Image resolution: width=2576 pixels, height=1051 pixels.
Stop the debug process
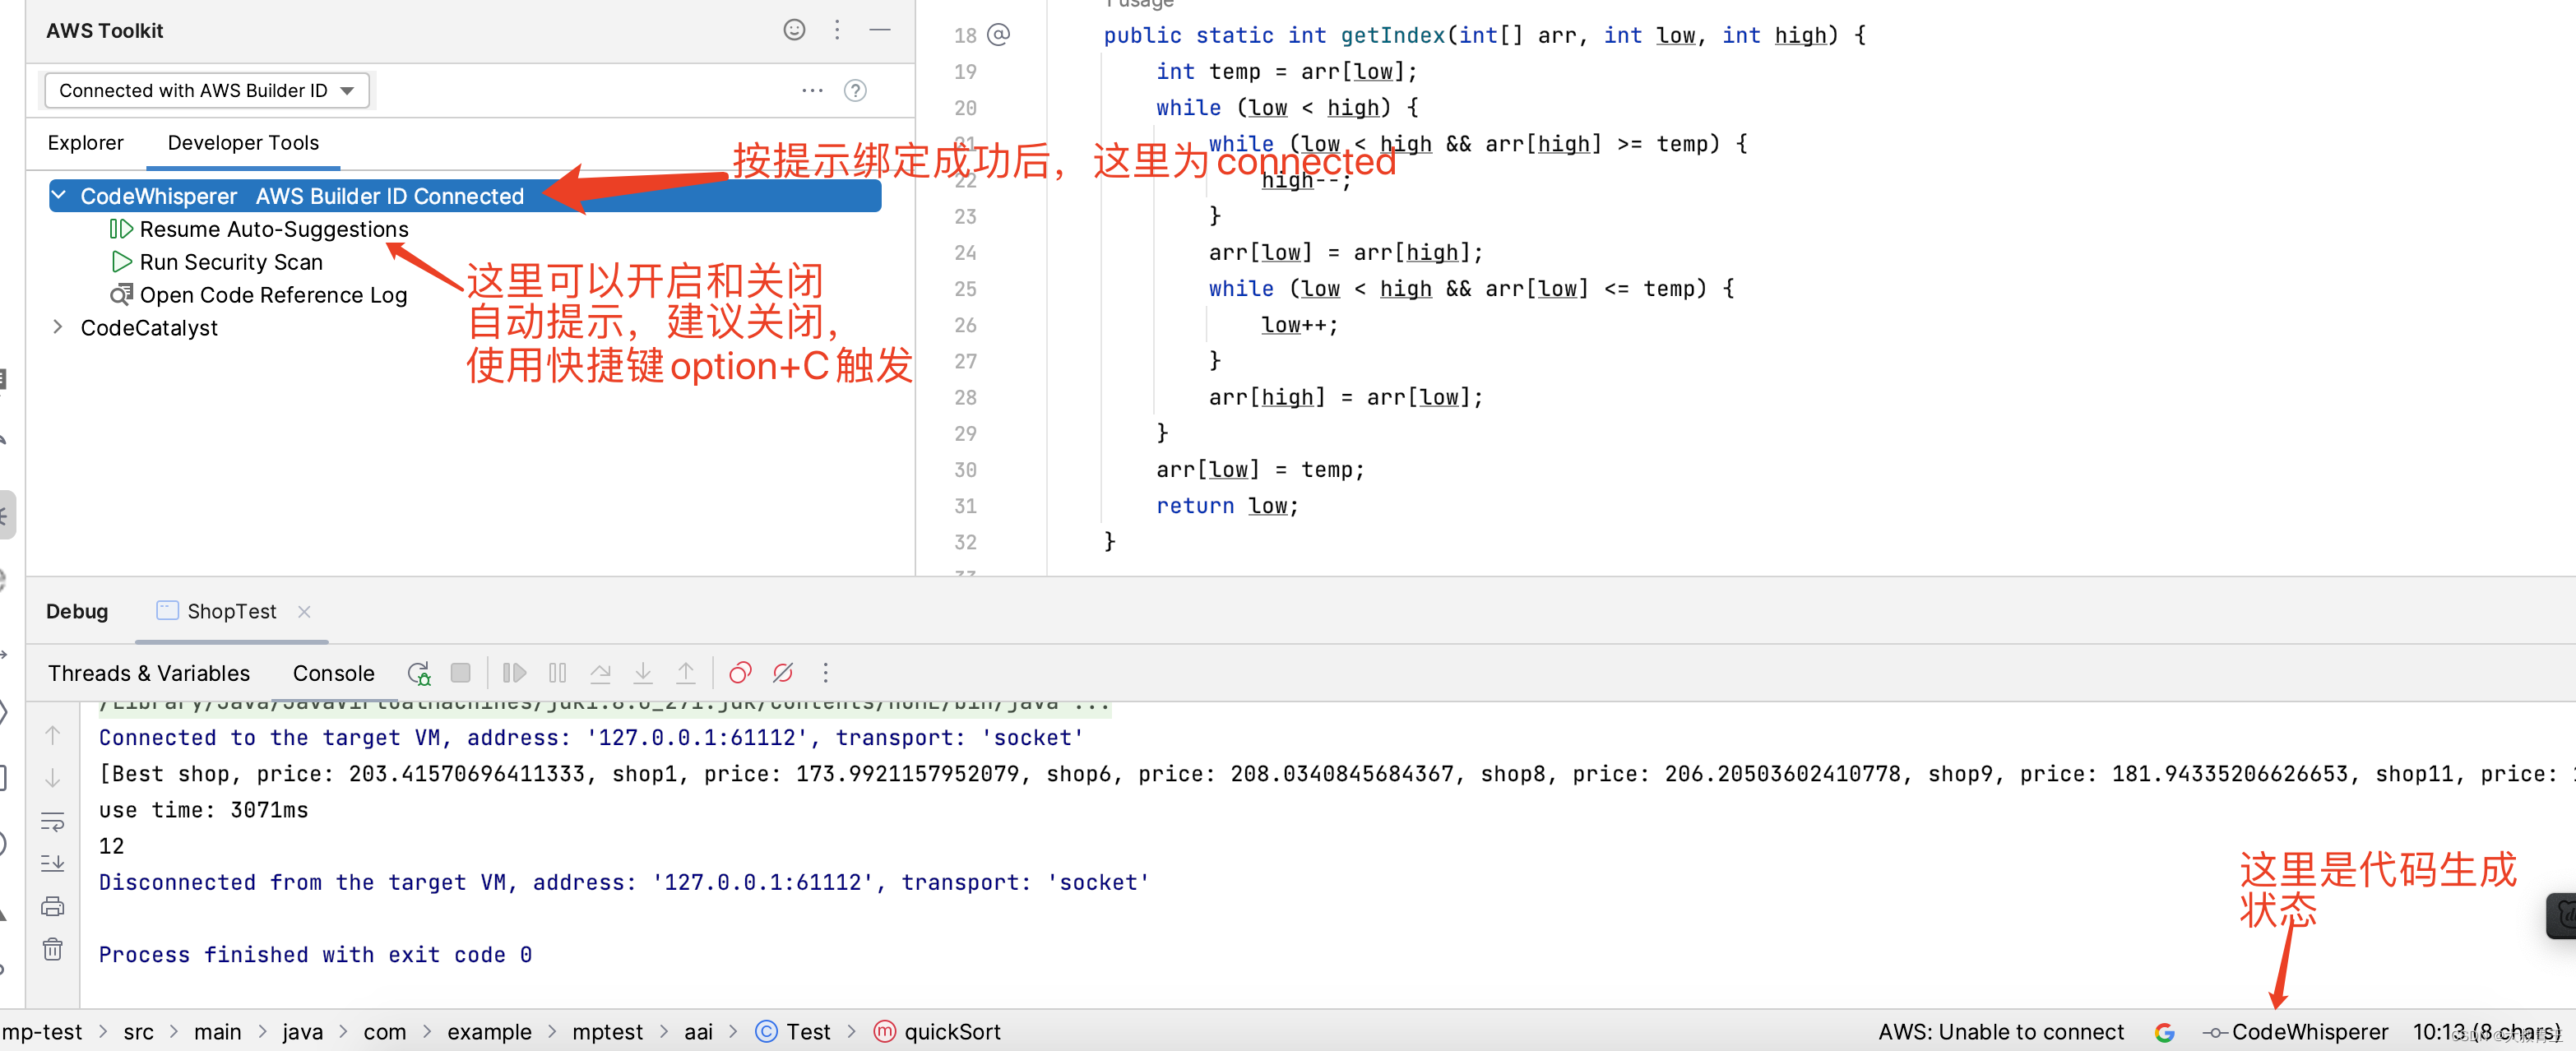coord(461,673)
